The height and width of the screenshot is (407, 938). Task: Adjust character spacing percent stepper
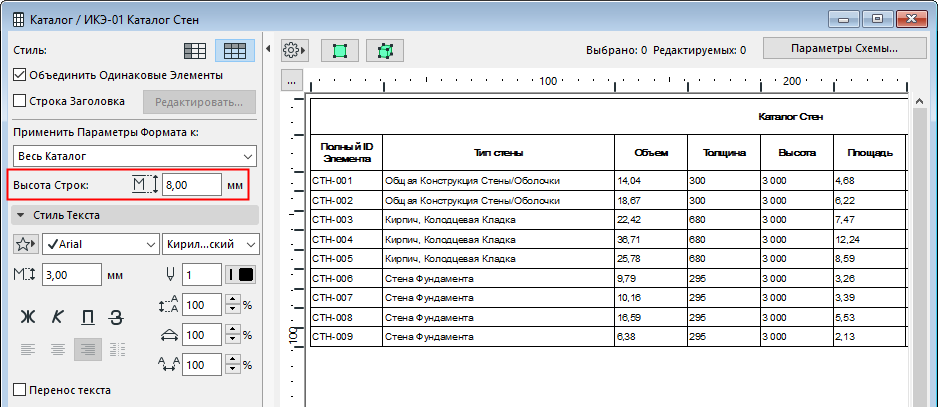pyautogui.click(x=234, y=365)
